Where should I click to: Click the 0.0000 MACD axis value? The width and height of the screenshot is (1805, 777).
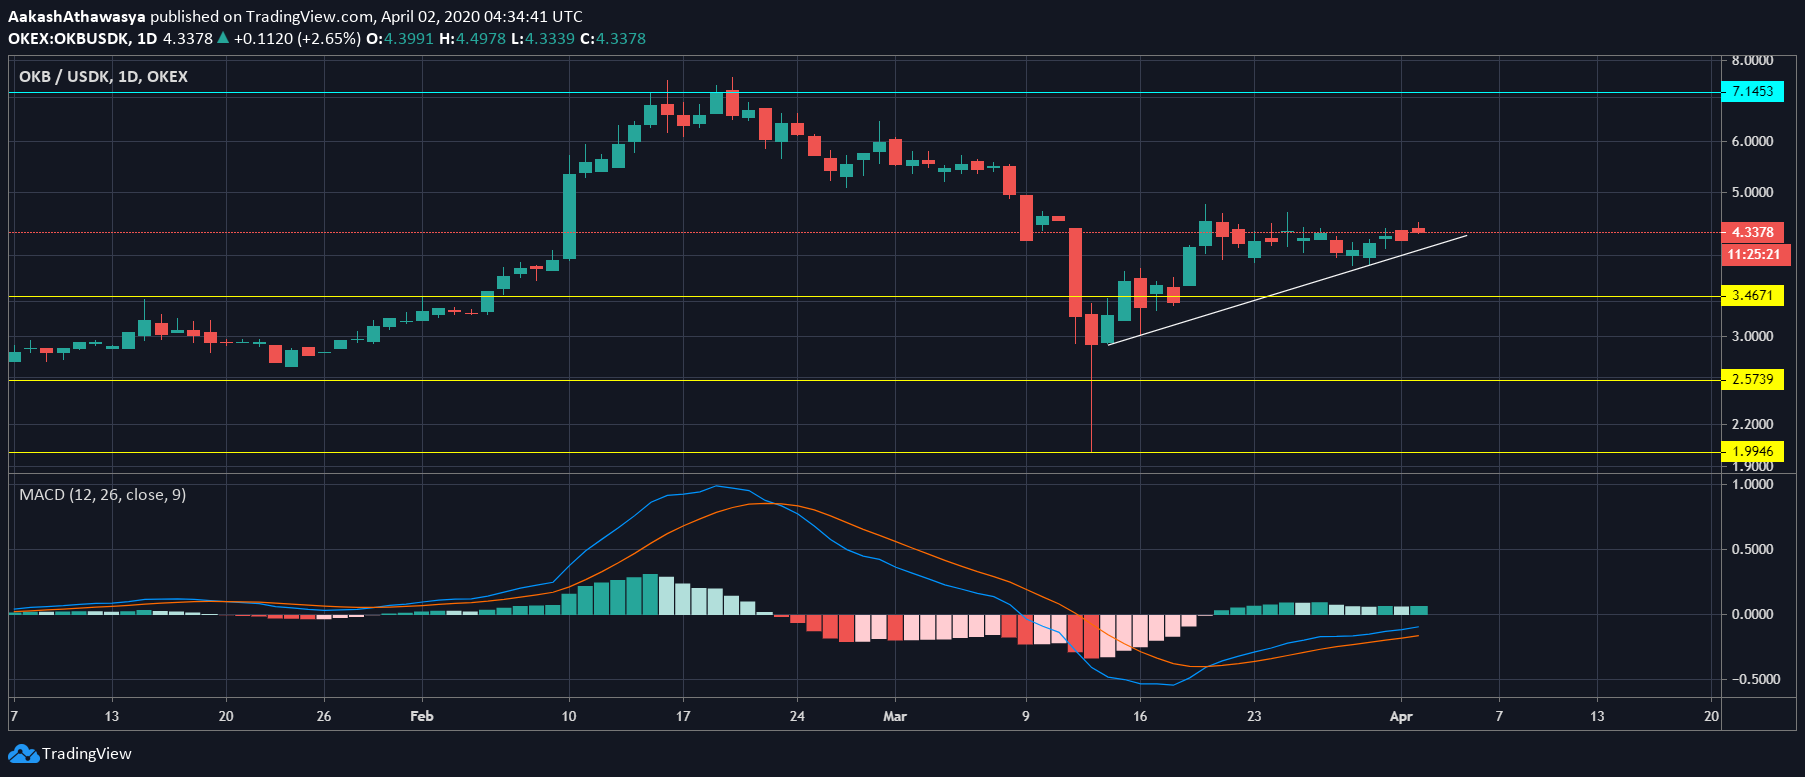[x=1752, y=614]
